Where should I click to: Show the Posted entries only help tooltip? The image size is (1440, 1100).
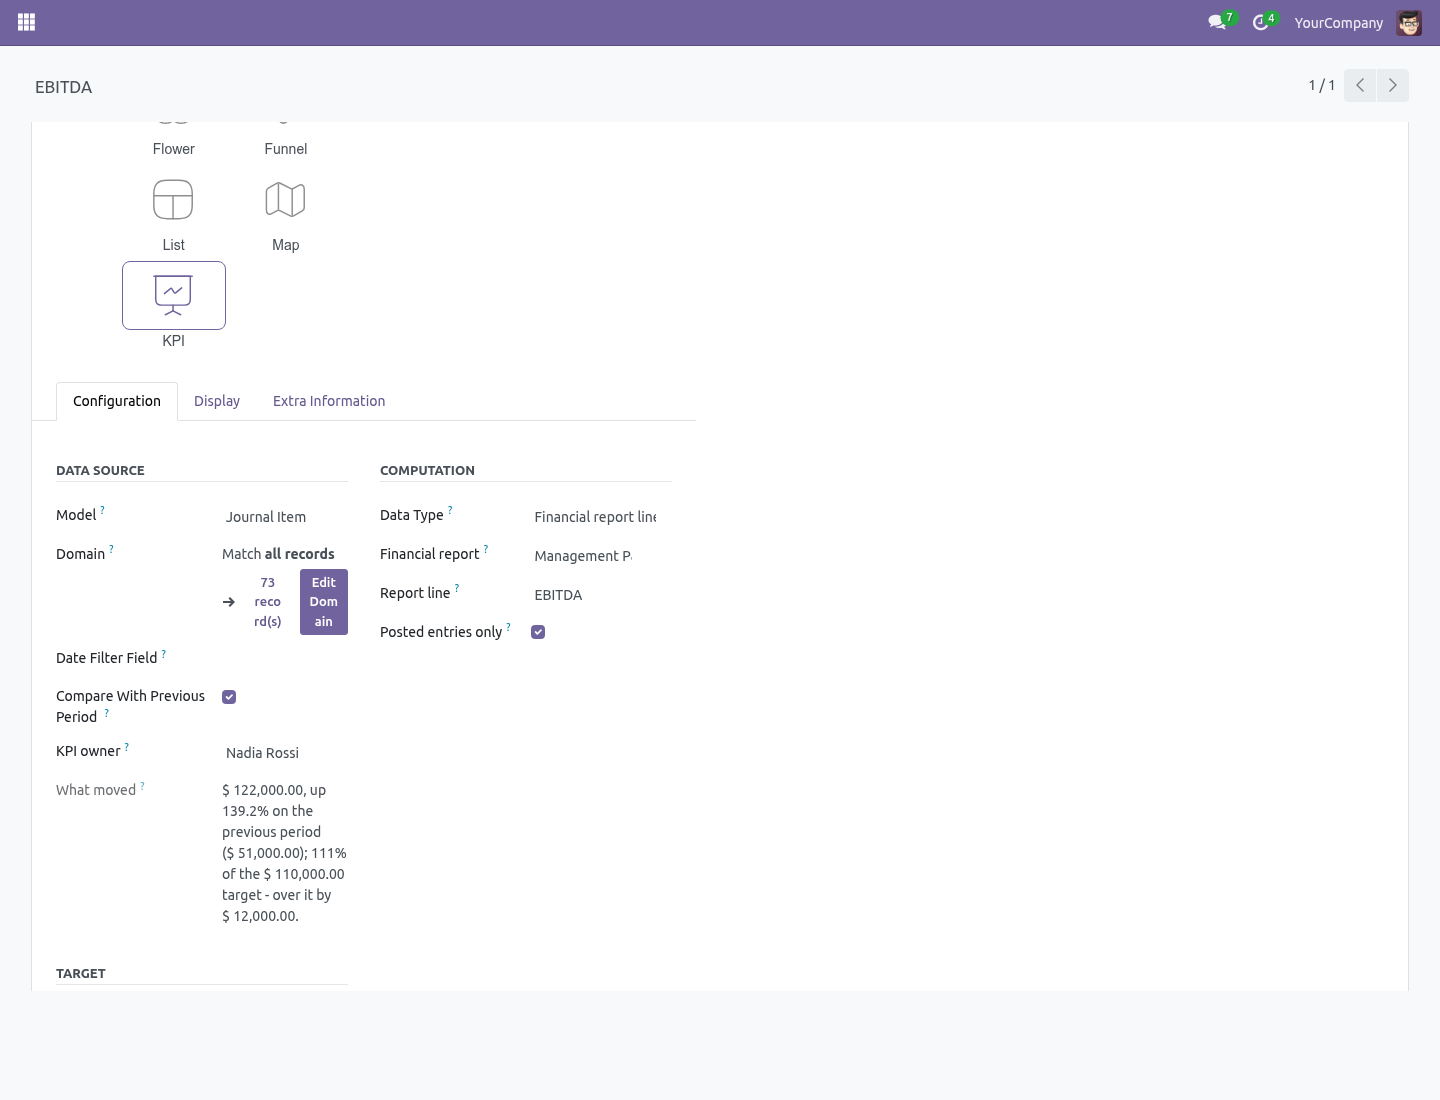(x=508, y=627)
